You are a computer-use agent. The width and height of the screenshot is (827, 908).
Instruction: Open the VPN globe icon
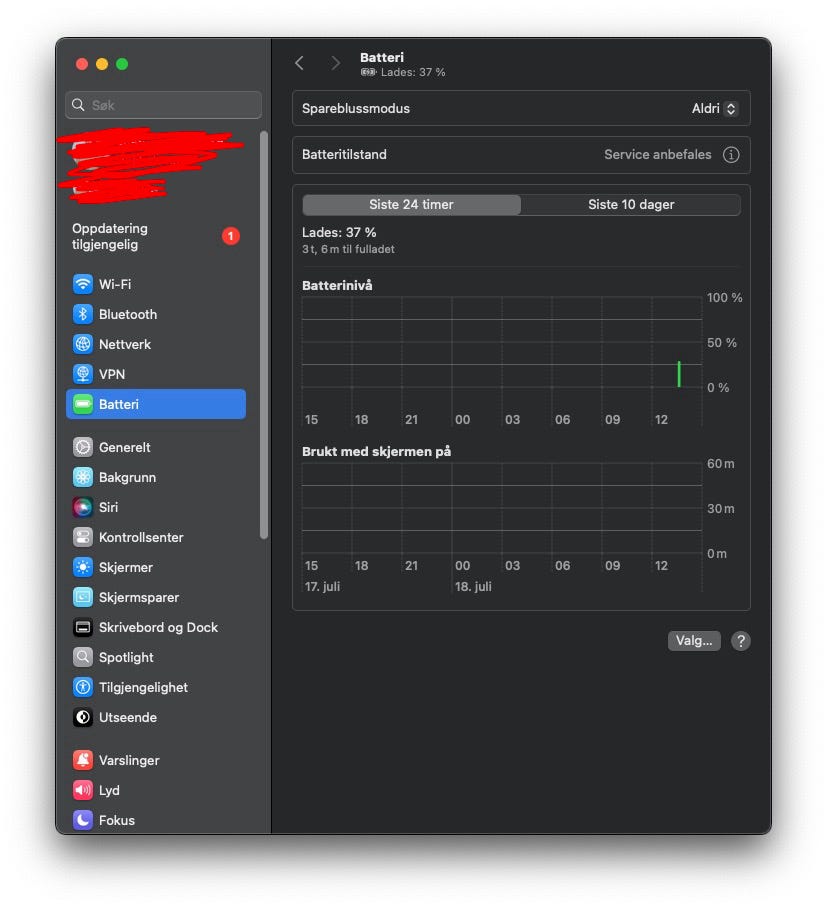click(x=83, y=374)
